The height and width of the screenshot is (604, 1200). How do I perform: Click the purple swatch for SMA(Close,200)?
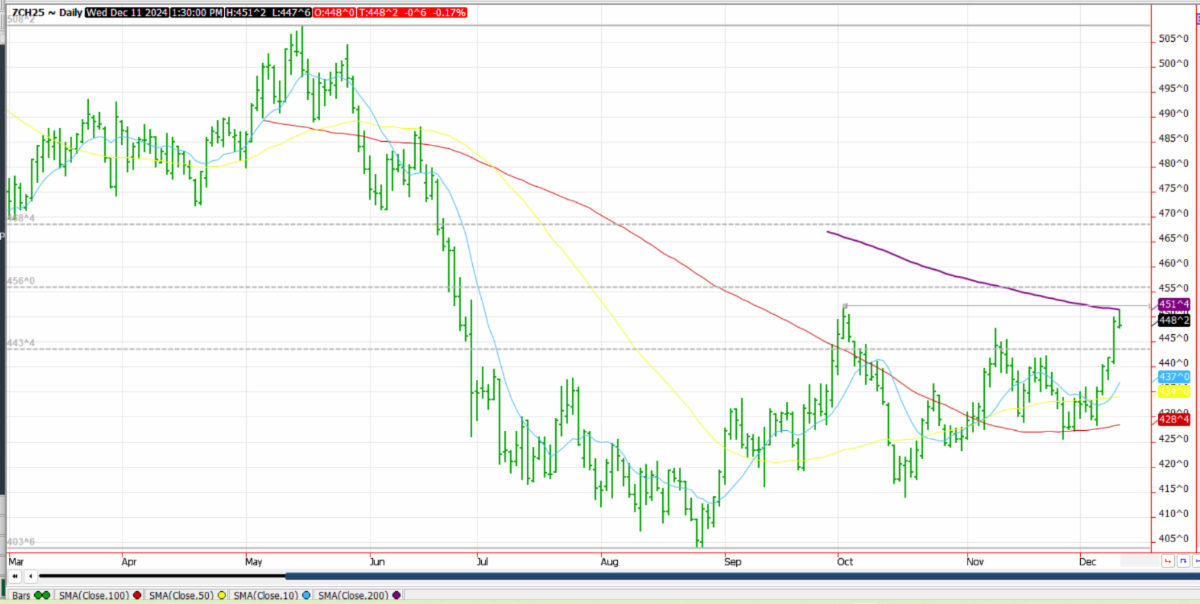tap(397, 596)
